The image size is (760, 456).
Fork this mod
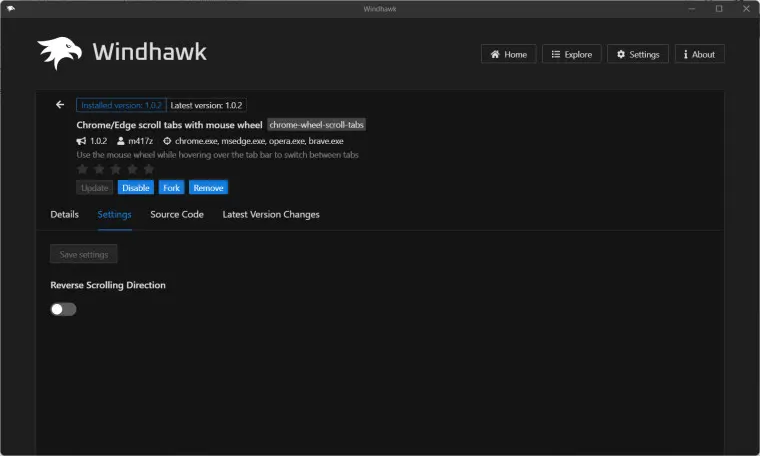(172, 187)
